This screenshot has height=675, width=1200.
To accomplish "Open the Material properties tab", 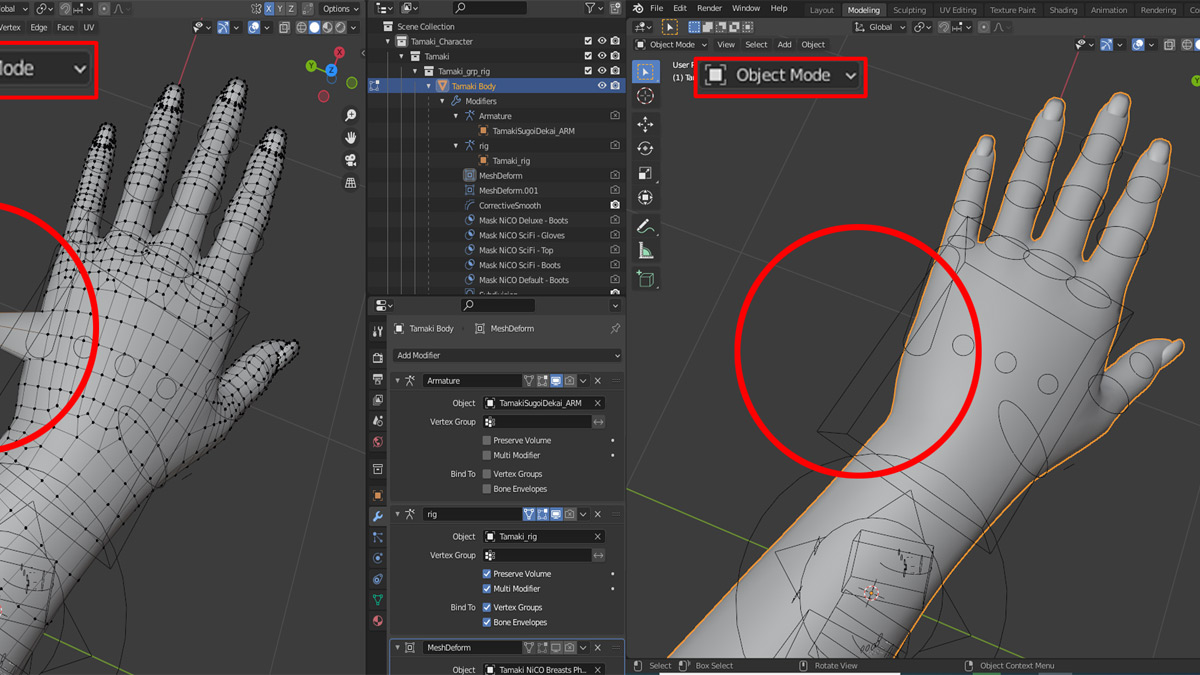I will tap(377, 621).
